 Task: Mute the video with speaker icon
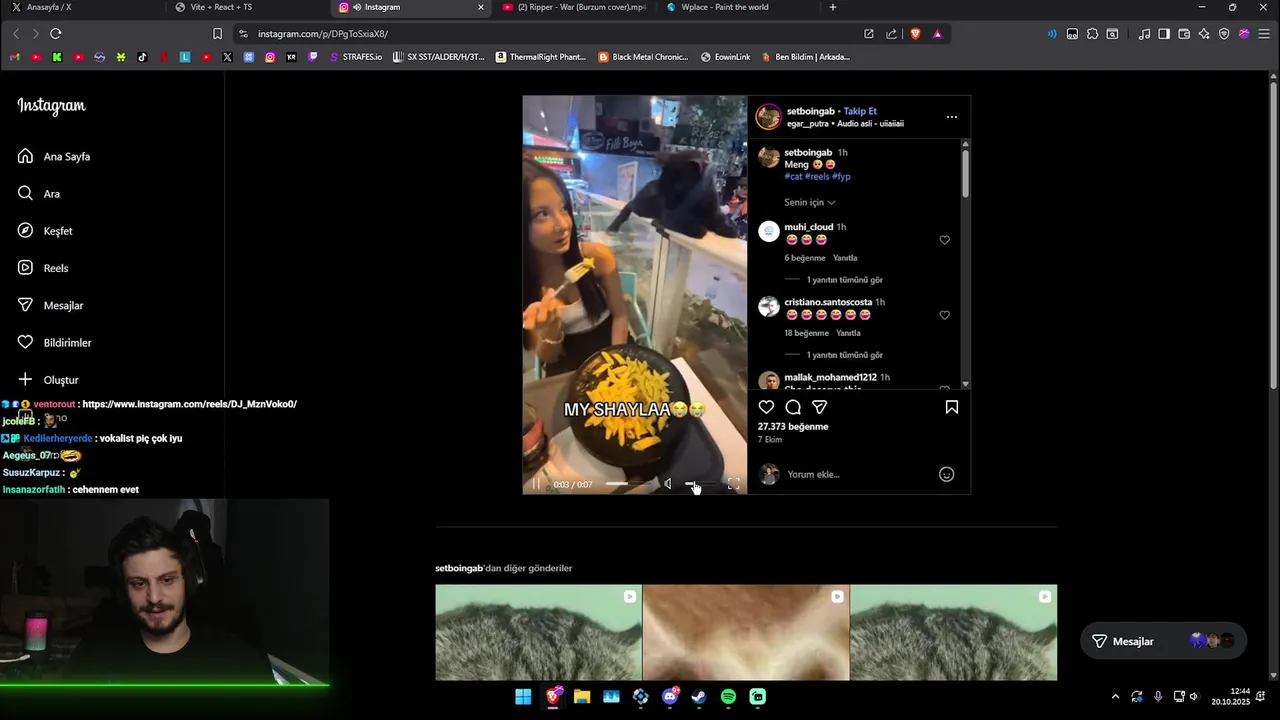click(668, 484)
